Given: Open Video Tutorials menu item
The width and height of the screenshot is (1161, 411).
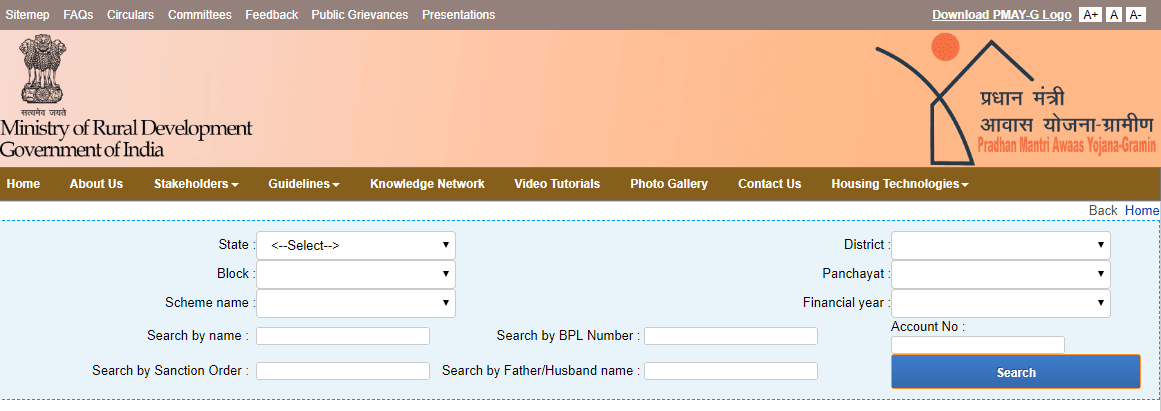Looking at the screenshot, I should click(x=557, y=184).
